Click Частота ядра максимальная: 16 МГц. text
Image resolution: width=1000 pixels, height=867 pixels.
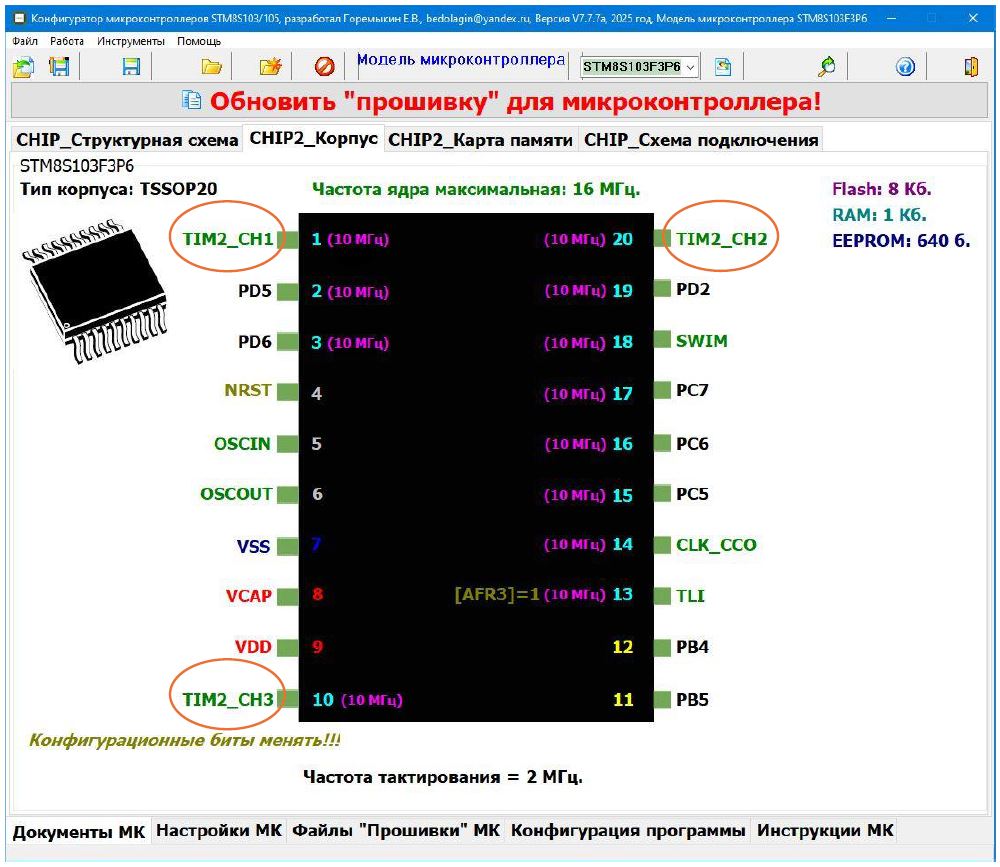click(476, 189)
